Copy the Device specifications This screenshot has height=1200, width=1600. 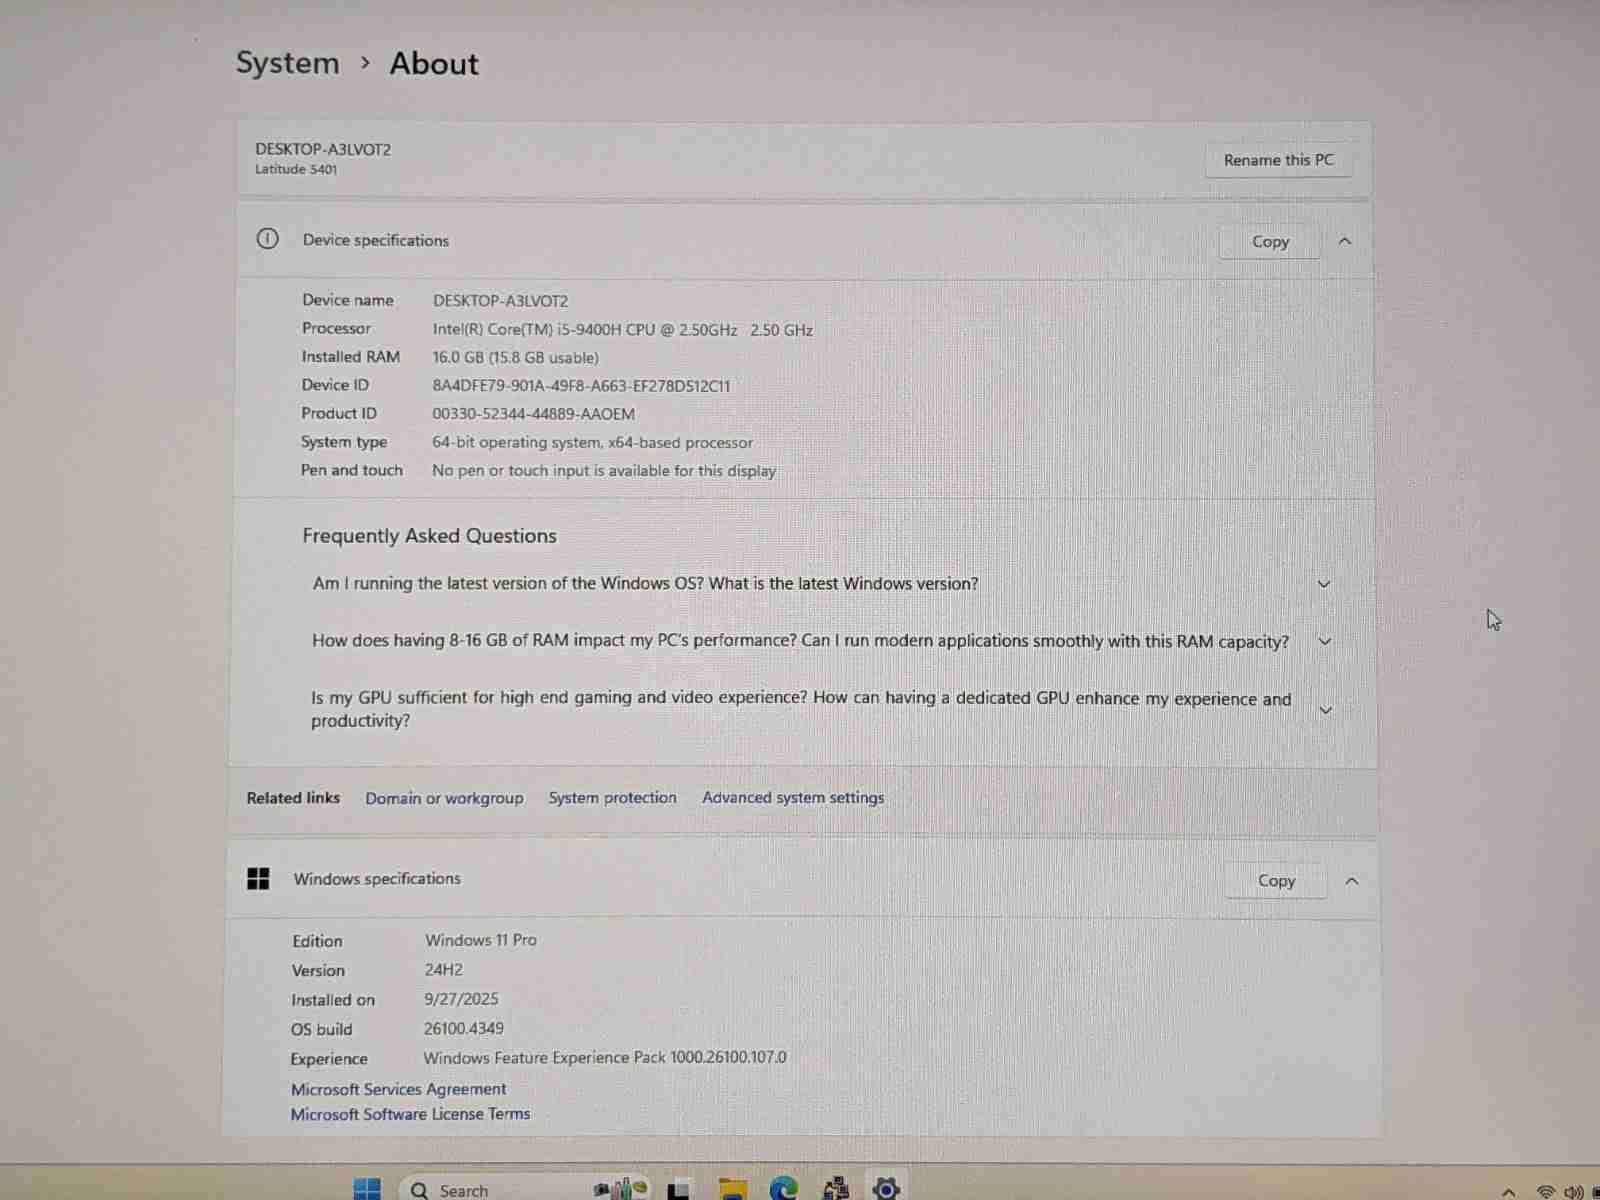click(x=1270, y=242)
